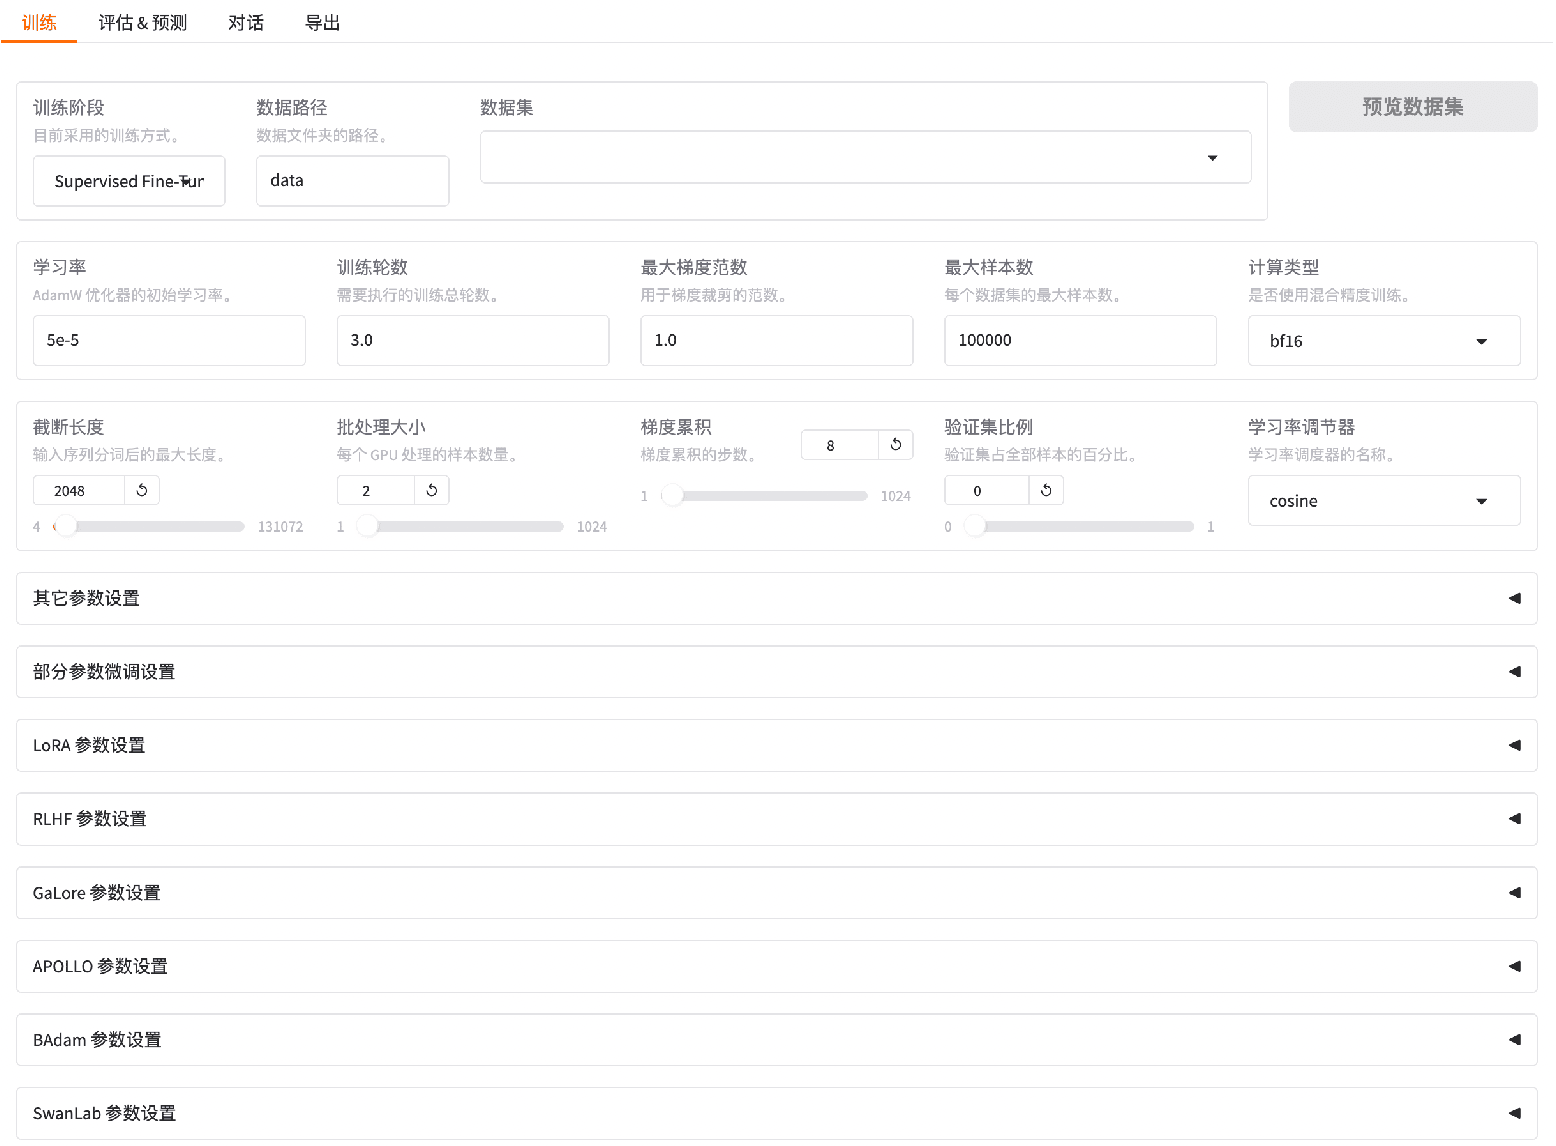Click the 验证集比例 reset icon

pos(1045,490)
